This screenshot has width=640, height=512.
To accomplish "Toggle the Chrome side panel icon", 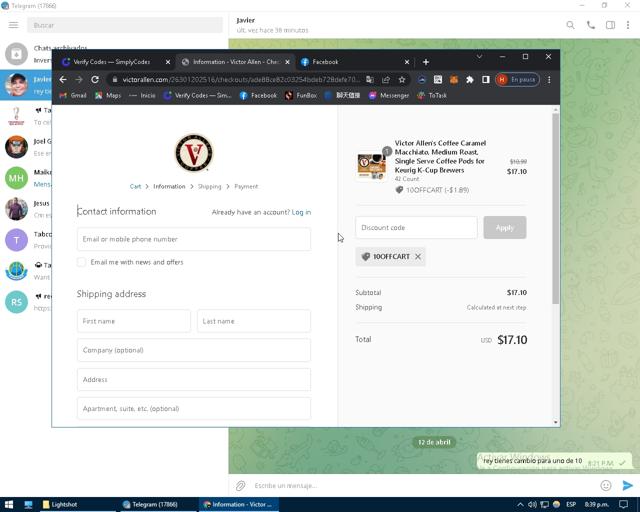I will 485,80.
